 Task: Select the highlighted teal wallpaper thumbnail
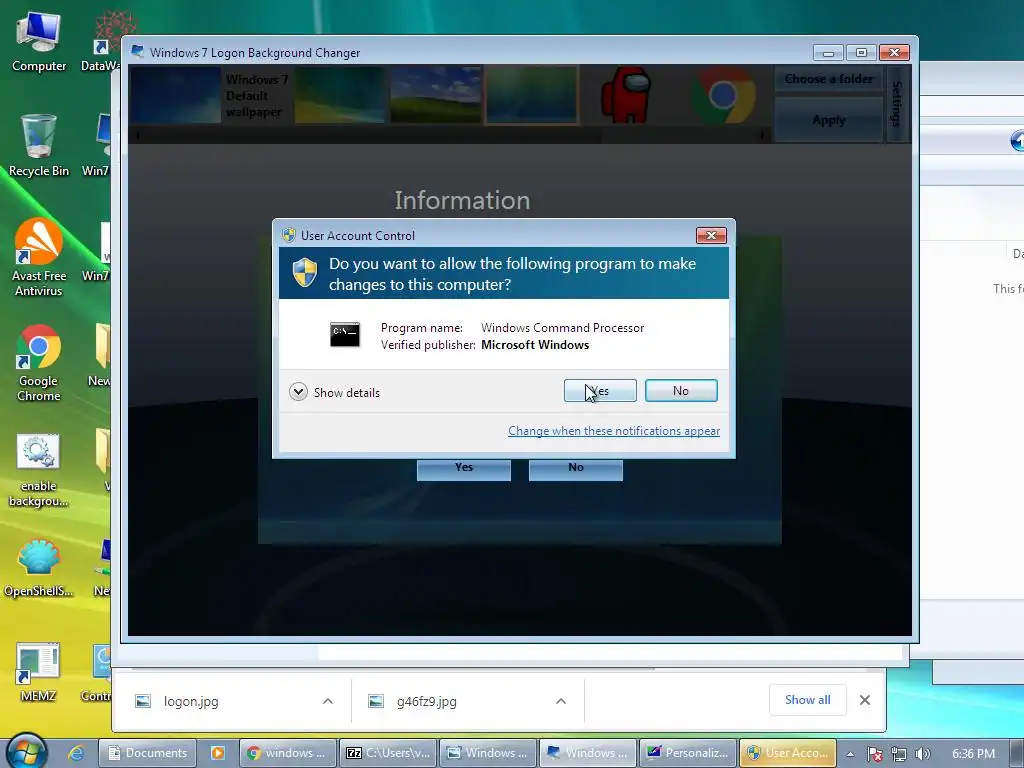tap(532, 95)
